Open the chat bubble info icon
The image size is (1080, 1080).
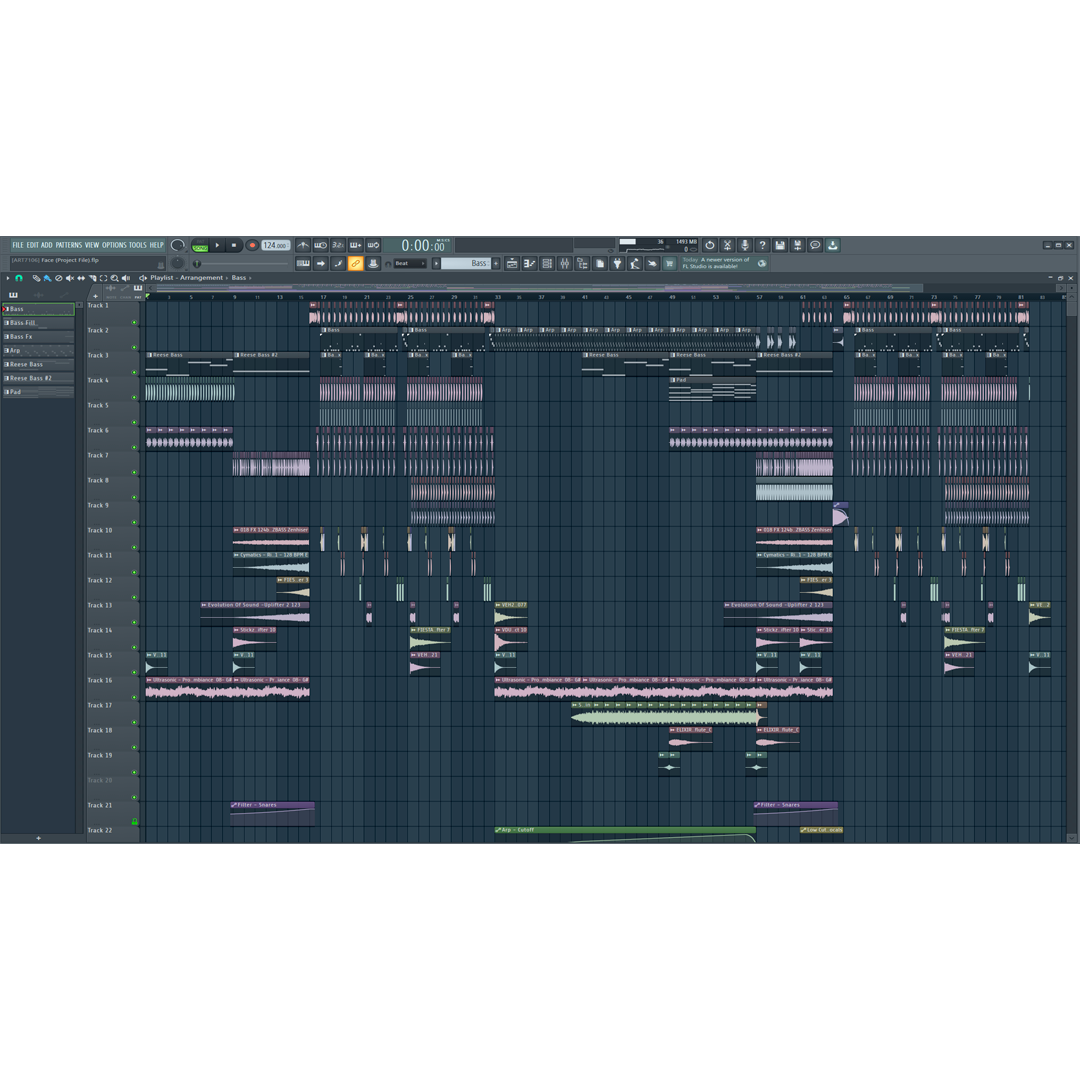point(815,245)
